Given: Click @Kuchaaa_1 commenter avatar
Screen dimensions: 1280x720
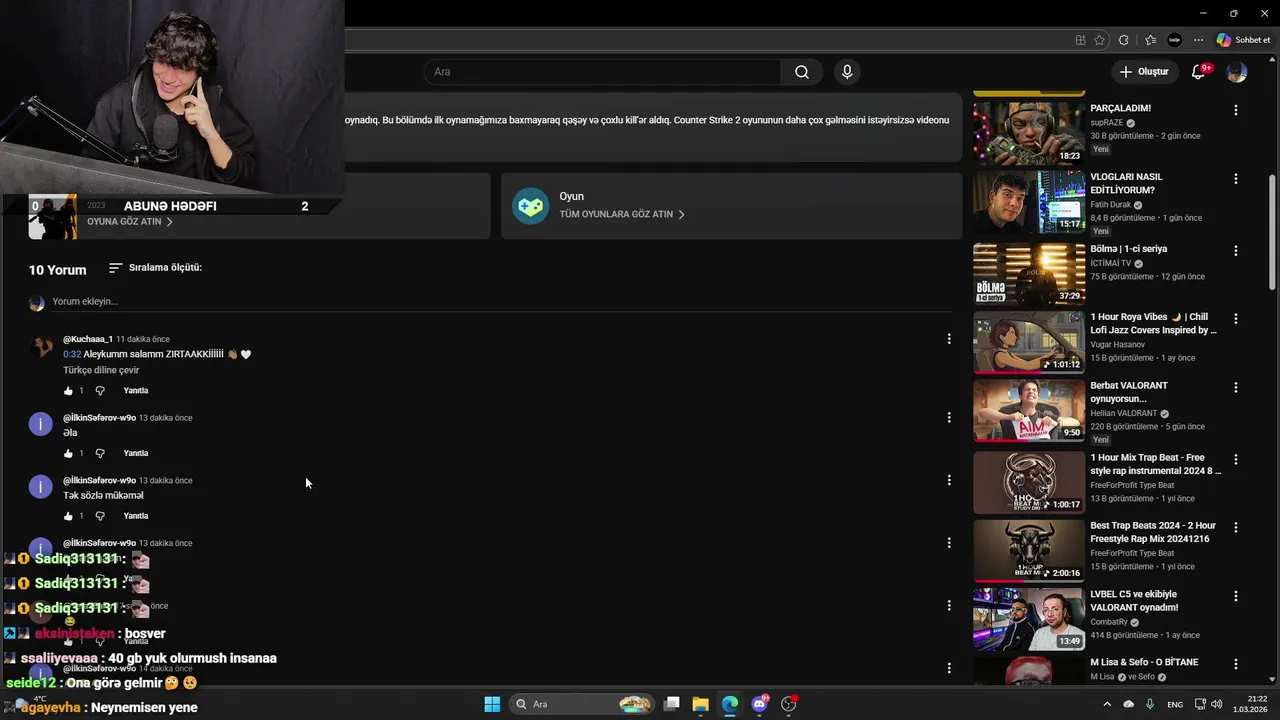Looking at the screenshot, I should coord(40,346).
